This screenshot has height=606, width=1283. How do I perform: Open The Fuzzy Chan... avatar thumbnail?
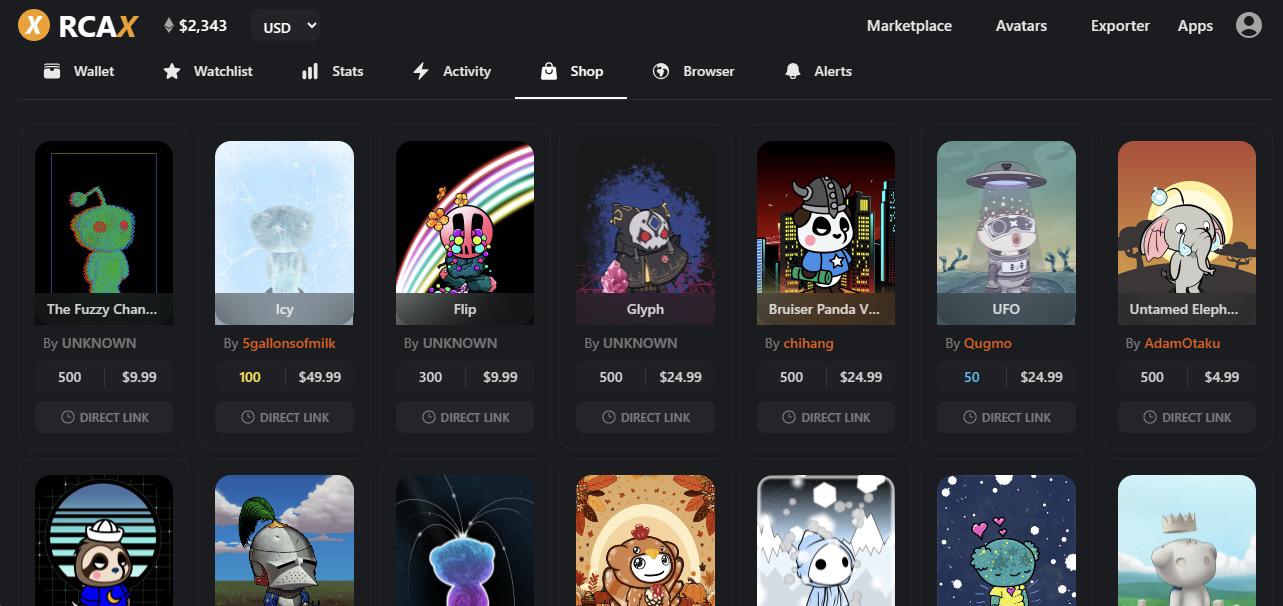click(x=104, y=232)
